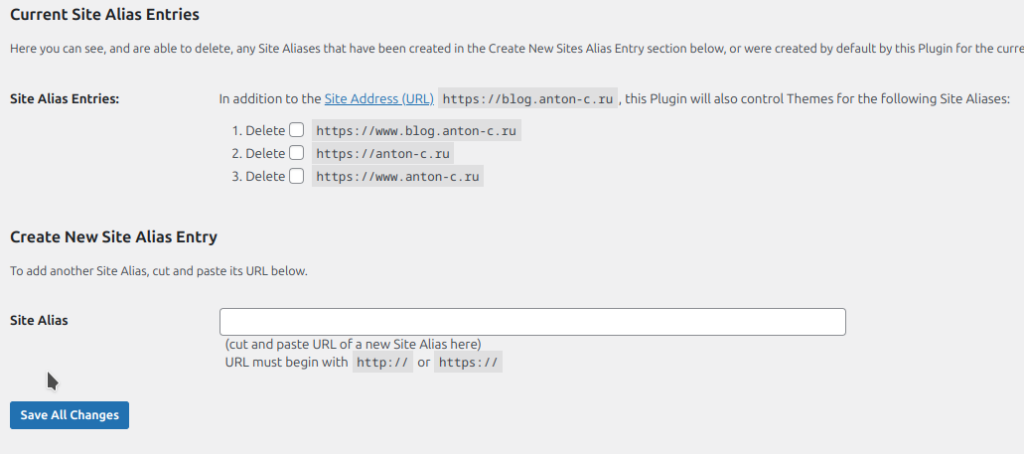Screen dimensions: 1024x454
Task: Click the "Delete" label of entry 1
Action: [x=265, y=130]
